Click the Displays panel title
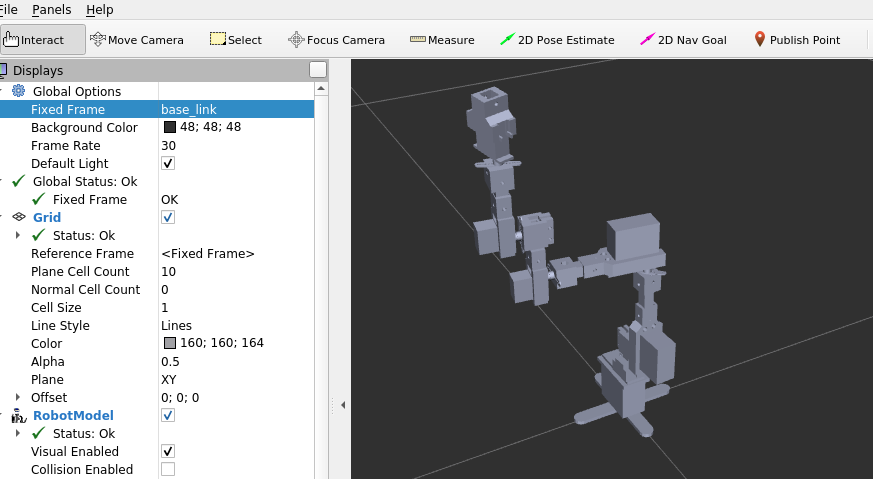Screen dimensions: 873x479 click(x=38, y=71)
